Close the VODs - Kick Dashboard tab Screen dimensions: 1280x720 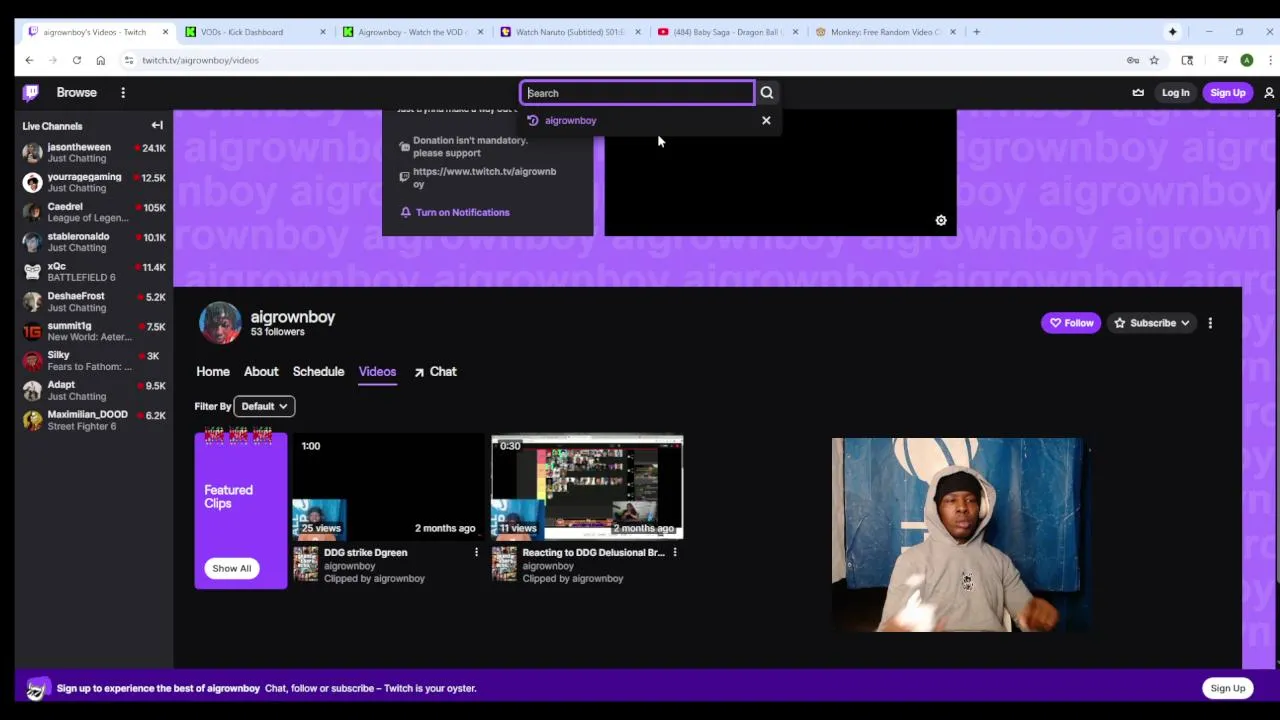322,32
